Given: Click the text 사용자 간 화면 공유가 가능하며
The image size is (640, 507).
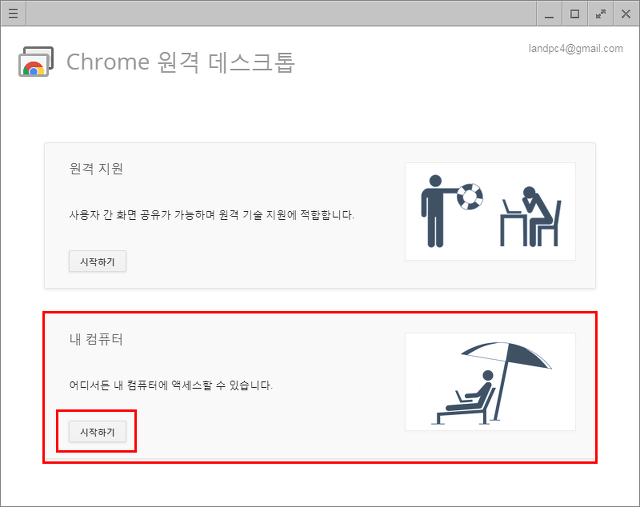Looking at the screenshot, I should (142, 215).
